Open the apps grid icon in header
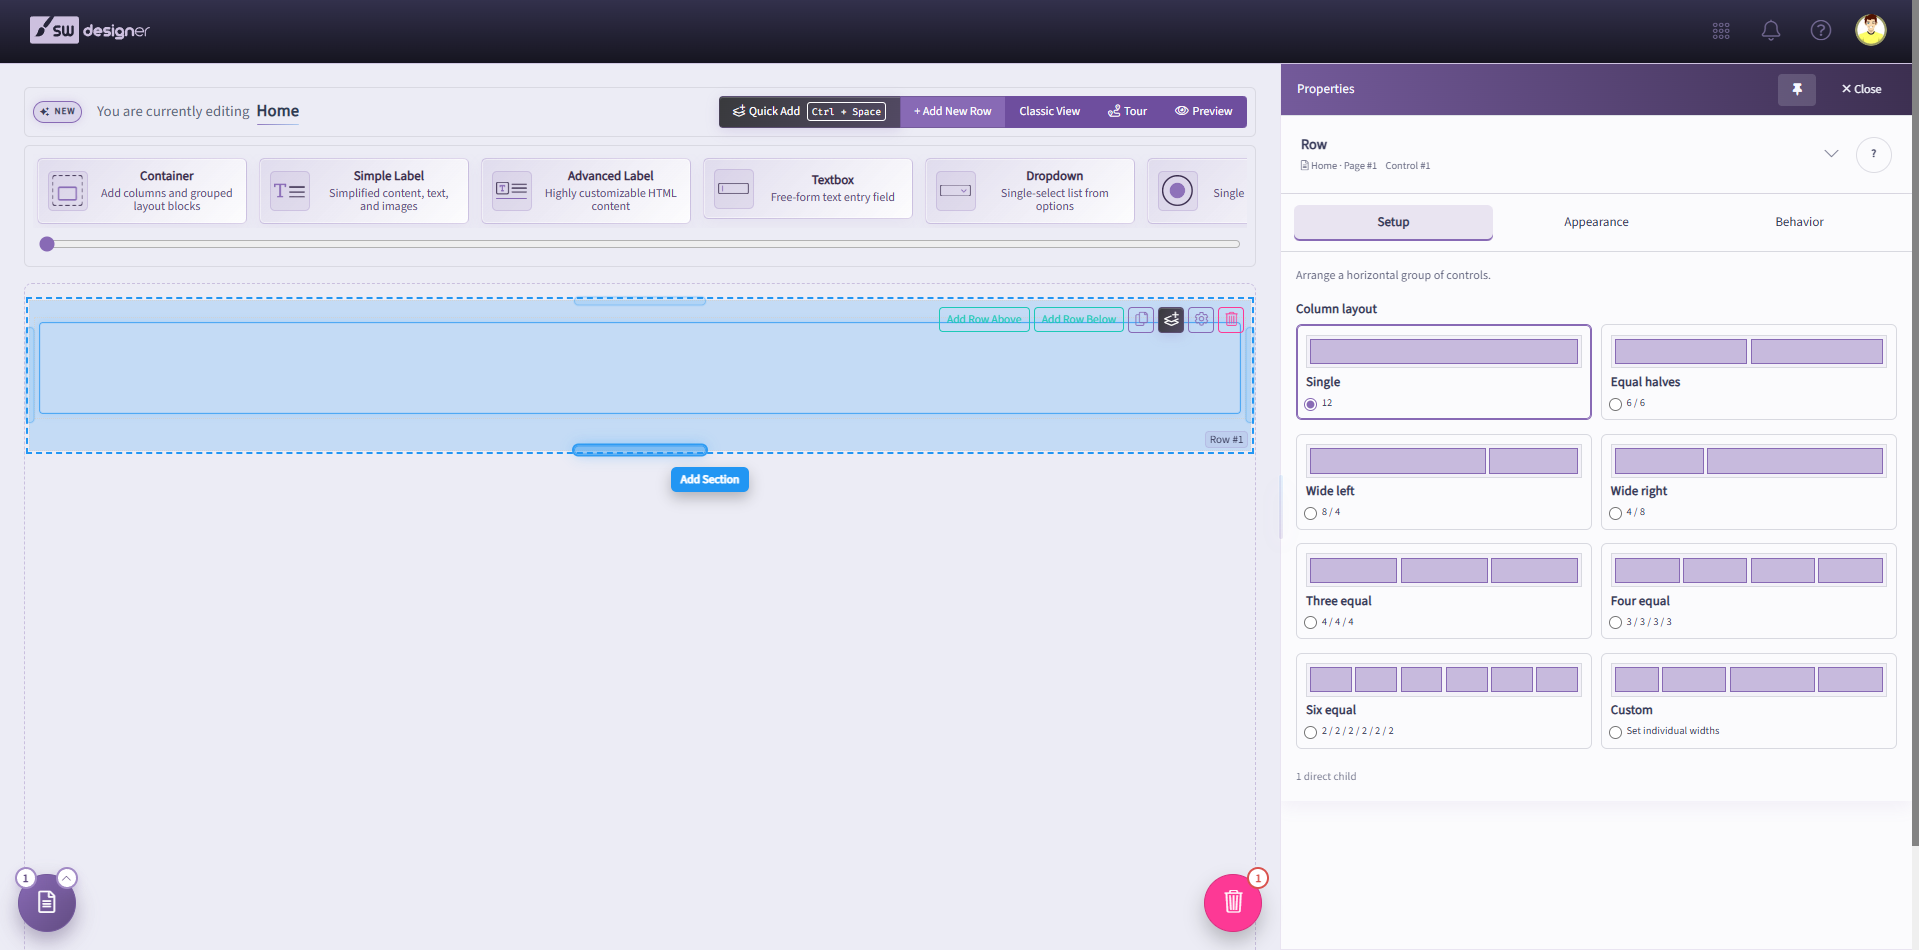1919x950 pixels. pyautogui.click(x=1721, y=31)
